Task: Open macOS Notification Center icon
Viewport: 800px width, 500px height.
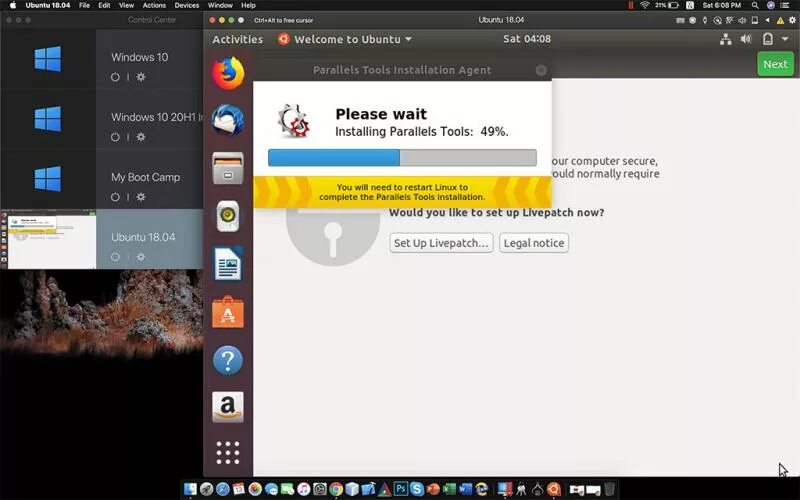Action: pyautogui.click(x=785, y=5)
